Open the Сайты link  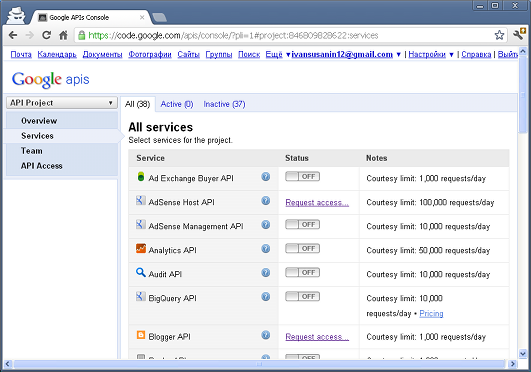click(189, 54)
